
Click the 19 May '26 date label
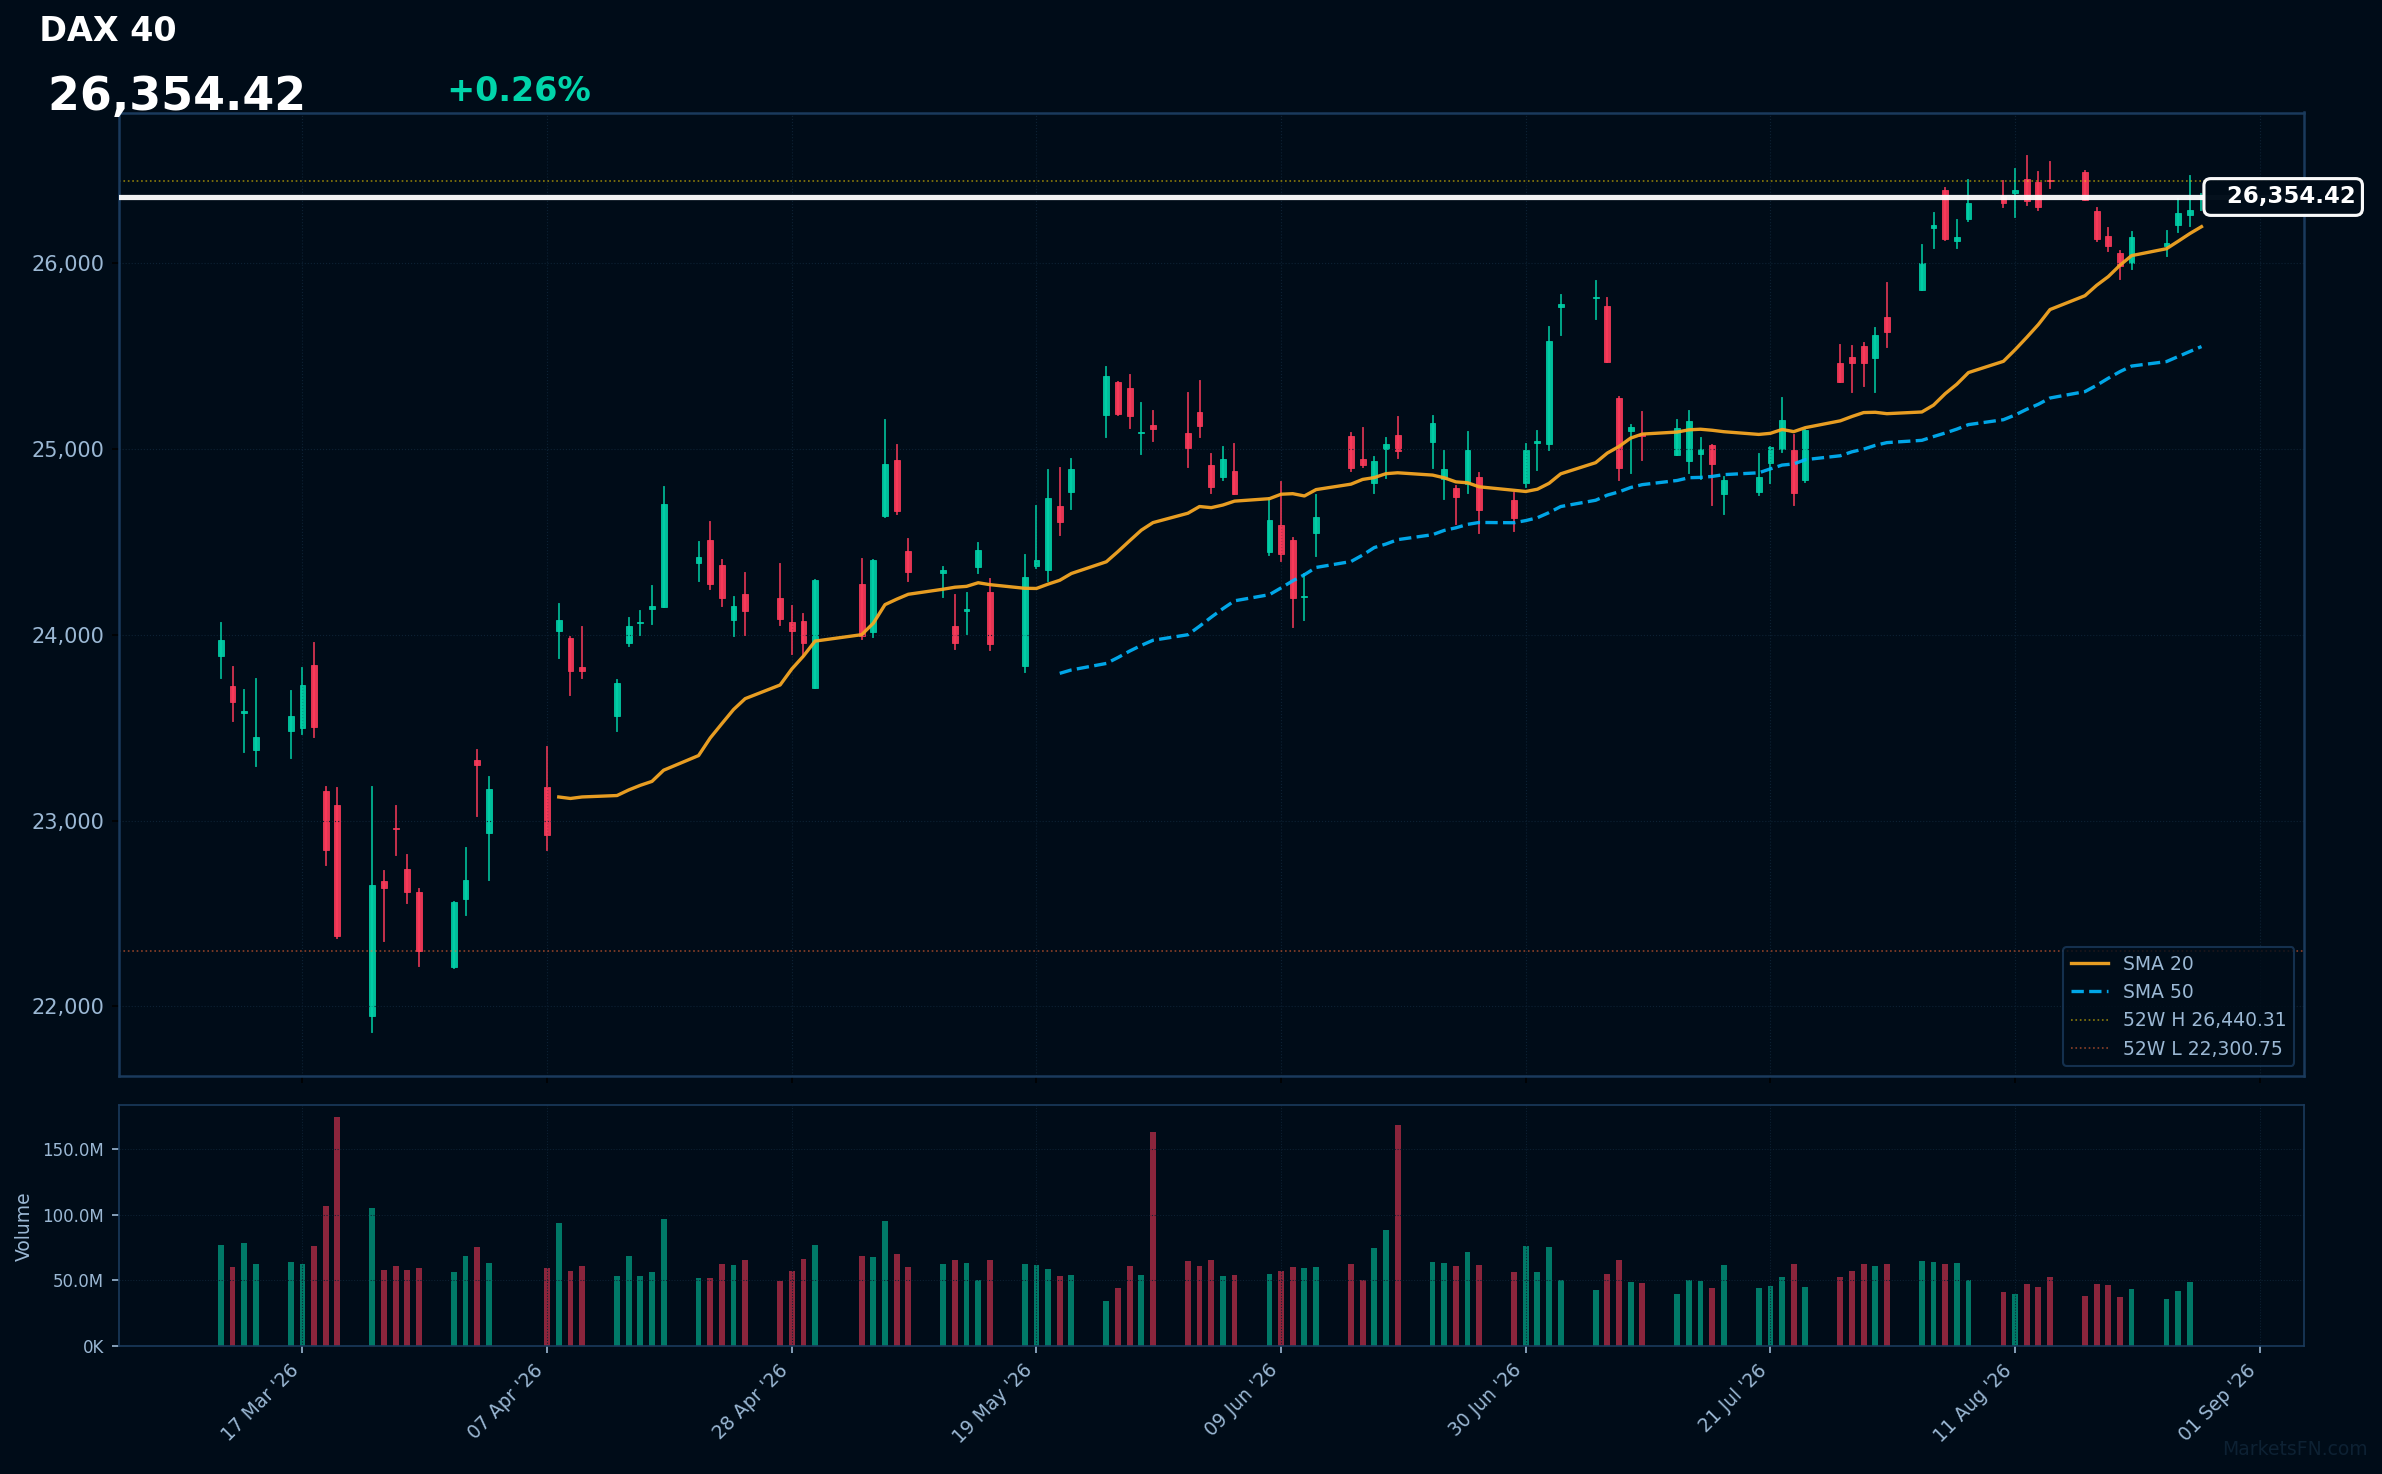(x=992, y=1402)
